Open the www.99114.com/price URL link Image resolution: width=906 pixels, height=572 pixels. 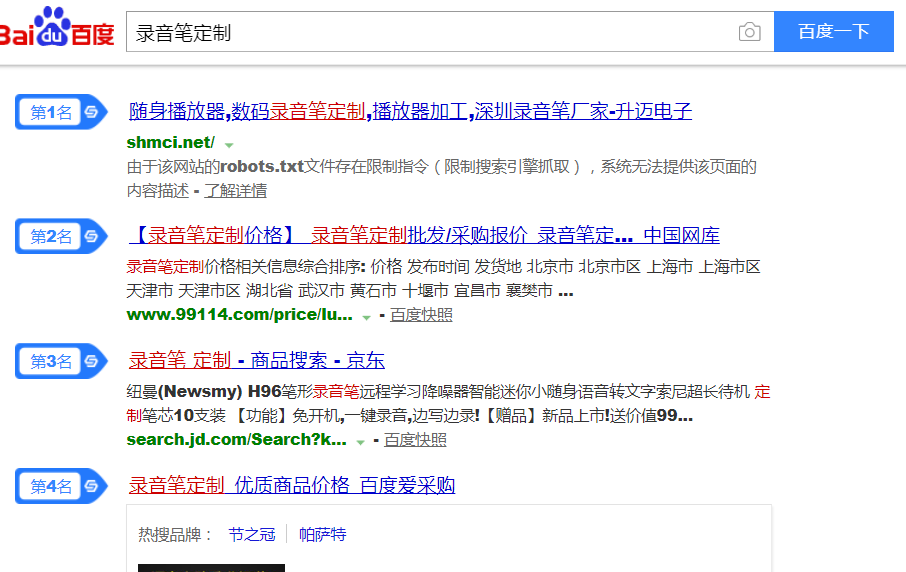pos(239,314)
